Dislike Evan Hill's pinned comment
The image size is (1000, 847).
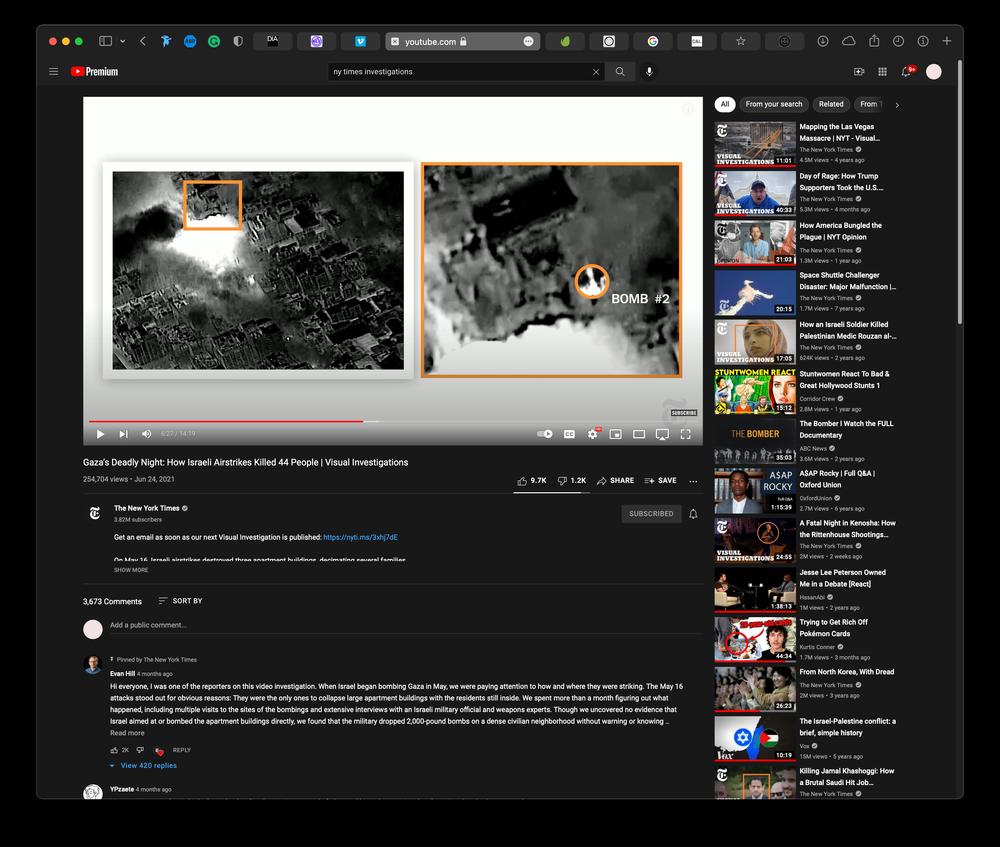[140, 750]
